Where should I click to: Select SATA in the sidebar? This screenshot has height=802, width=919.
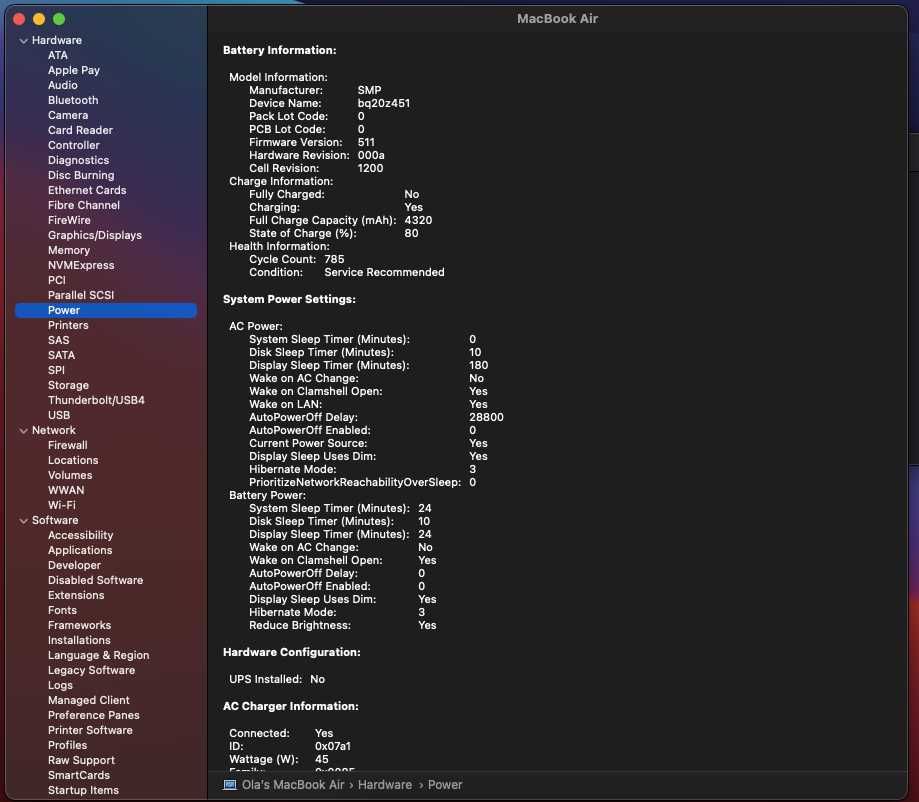coord(62,355)
